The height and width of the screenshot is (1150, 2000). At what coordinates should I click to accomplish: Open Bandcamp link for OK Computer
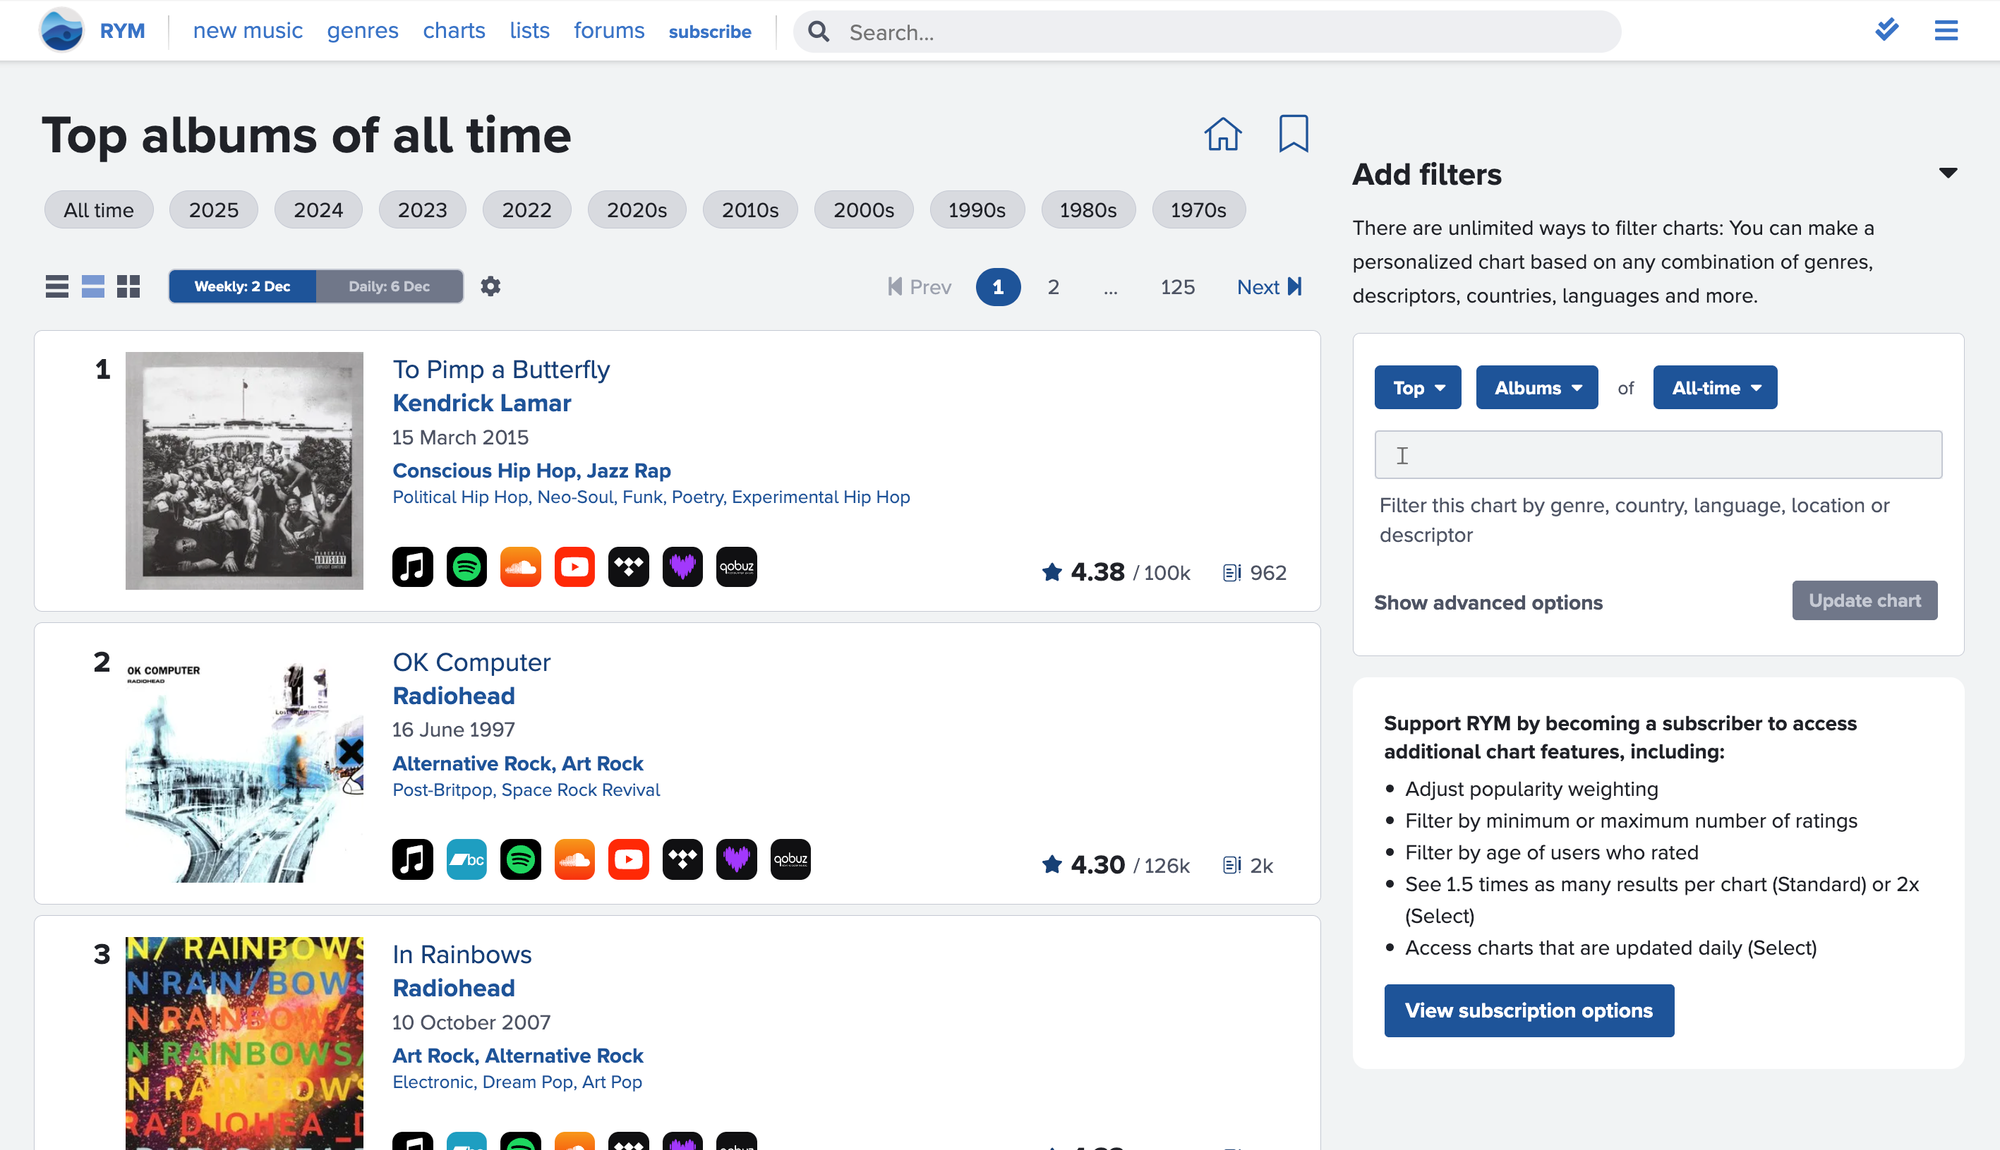pyautogui.click(x=466, y=860)
